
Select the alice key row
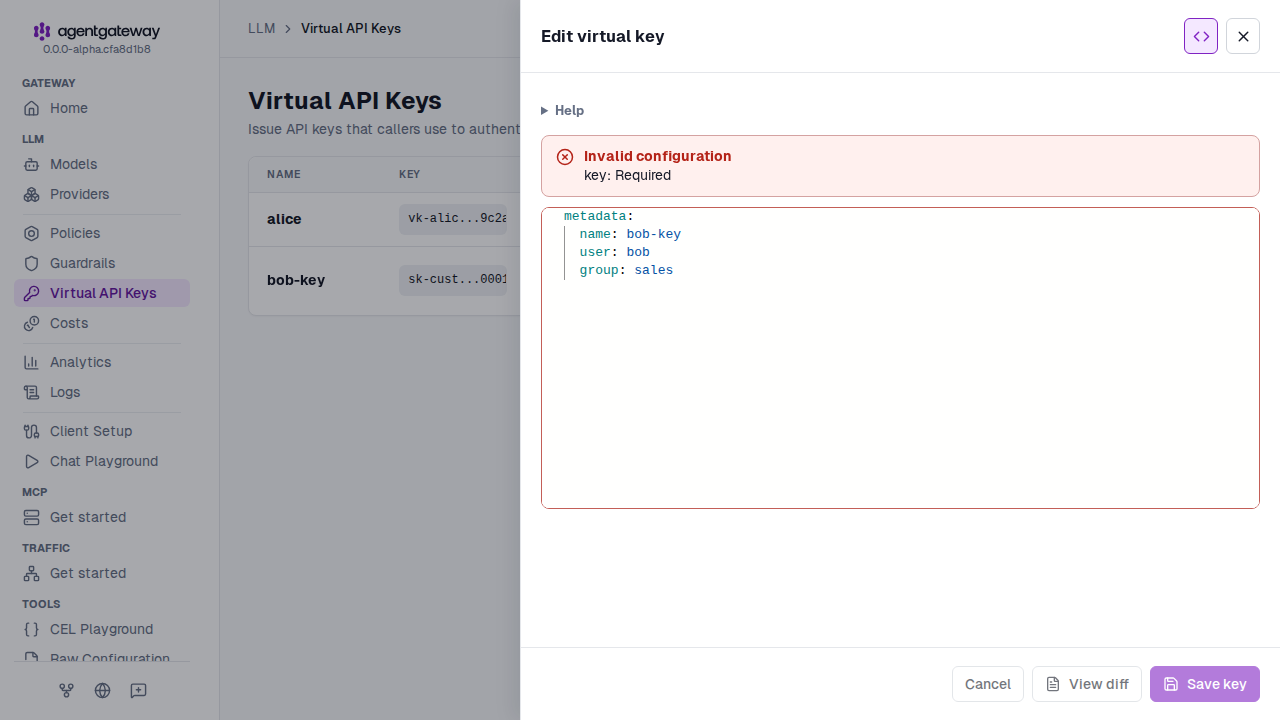[x=384, y=219]
